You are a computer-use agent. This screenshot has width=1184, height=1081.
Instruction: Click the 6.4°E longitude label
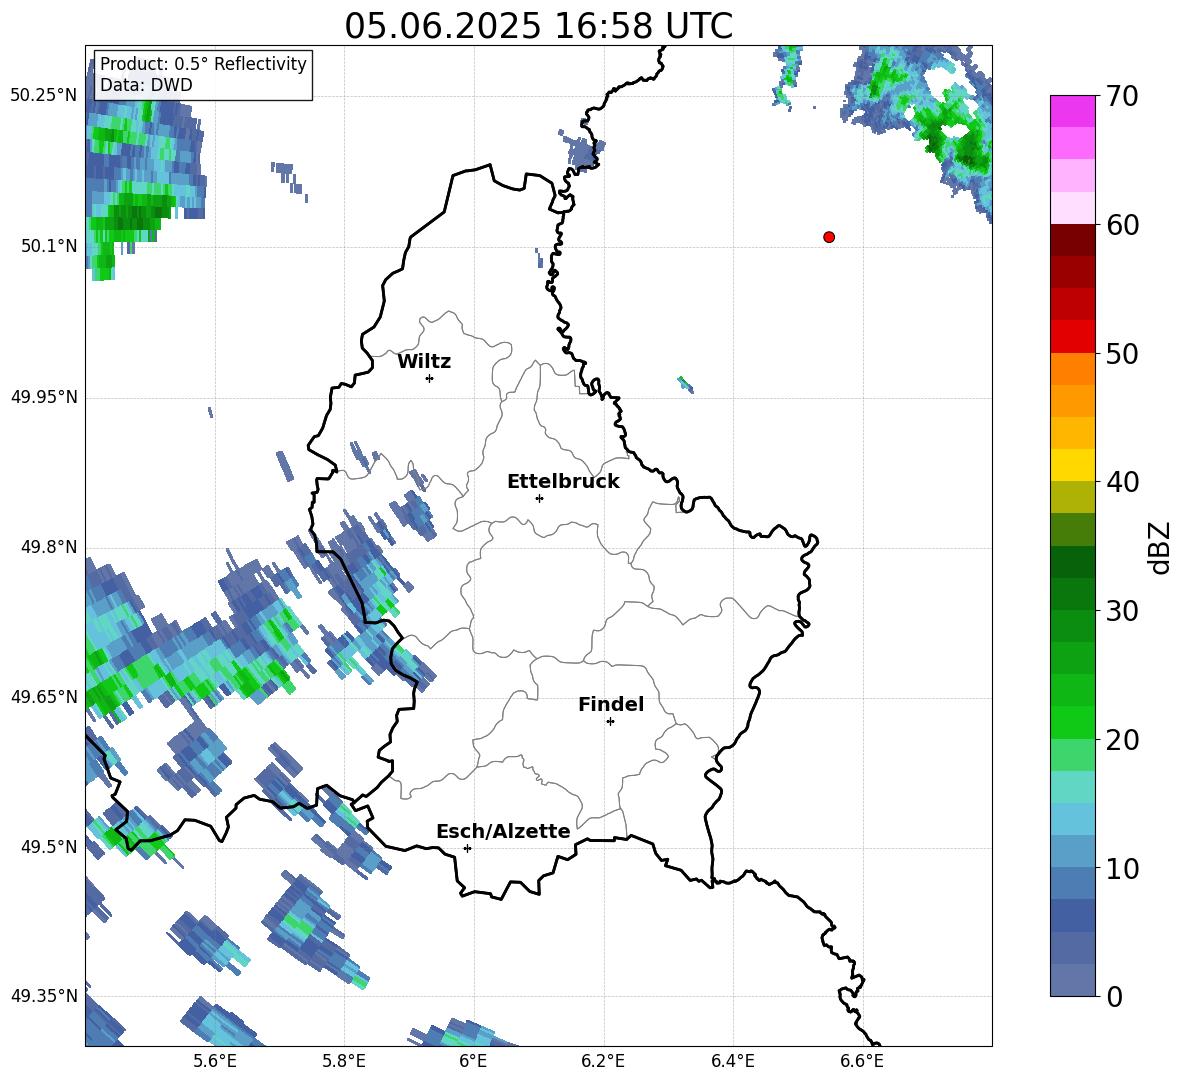732,1061
